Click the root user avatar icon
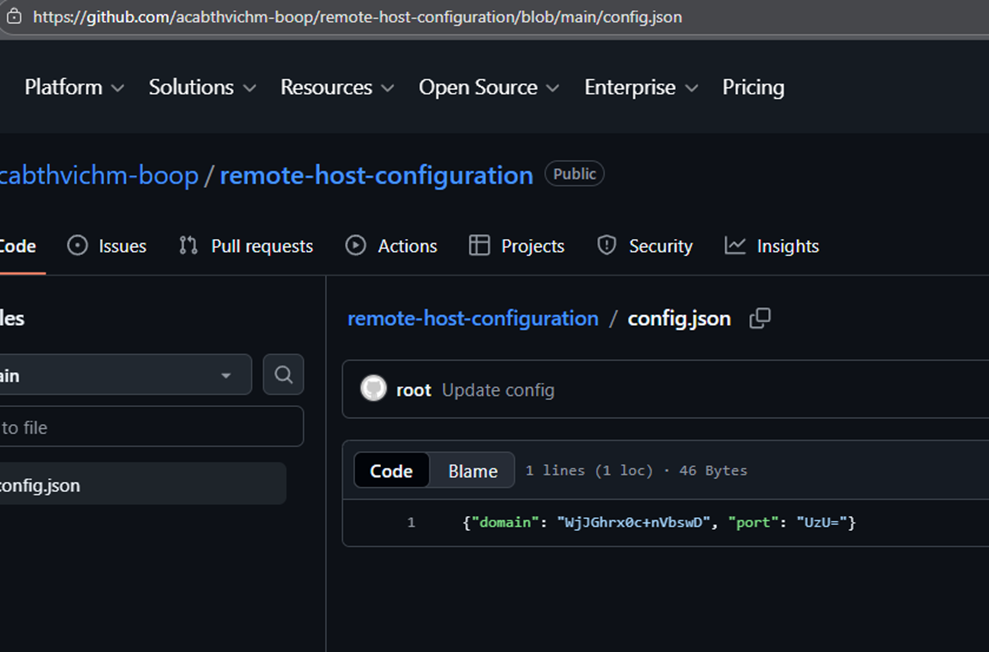The image size is (989, 652). tap(373, 389)
